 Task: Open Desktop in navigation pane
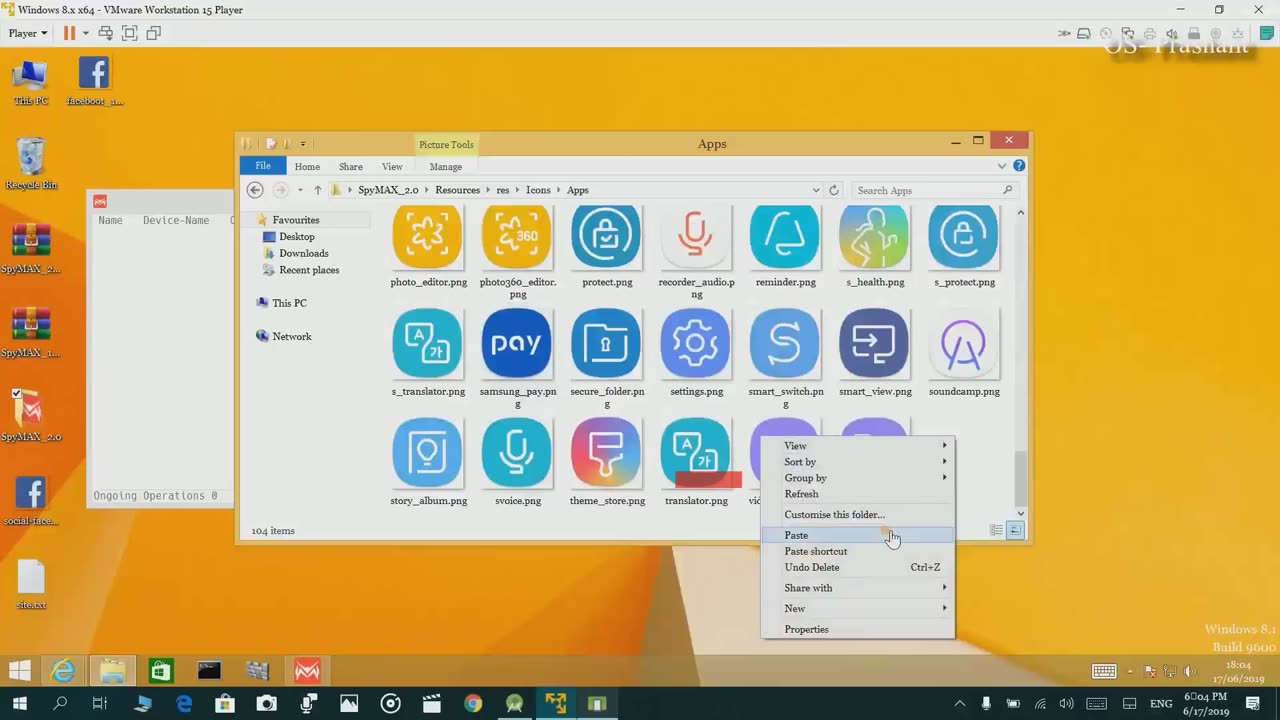[x=289, y=237]
